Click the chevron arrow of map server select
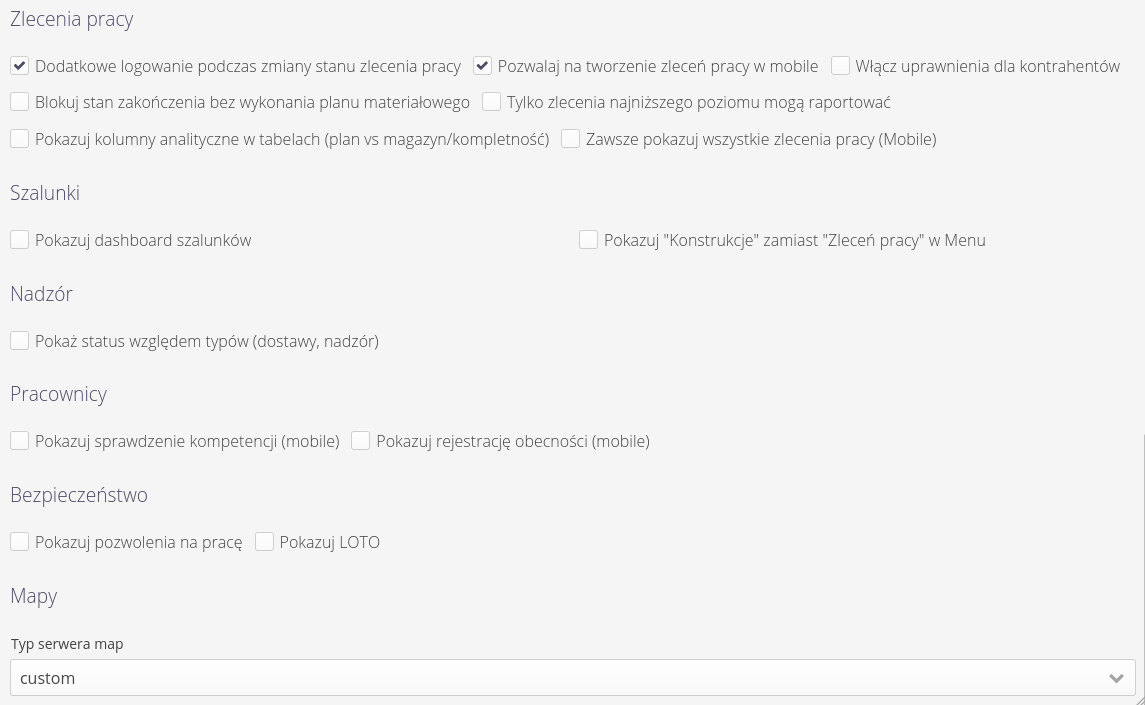1145x705 pixels. [x=1116, y=678]
